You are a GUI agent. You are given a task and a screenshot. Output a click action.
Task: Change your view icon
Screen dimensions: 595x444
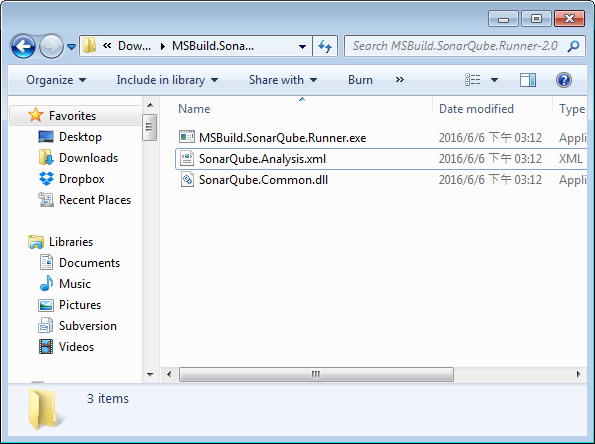473,80
